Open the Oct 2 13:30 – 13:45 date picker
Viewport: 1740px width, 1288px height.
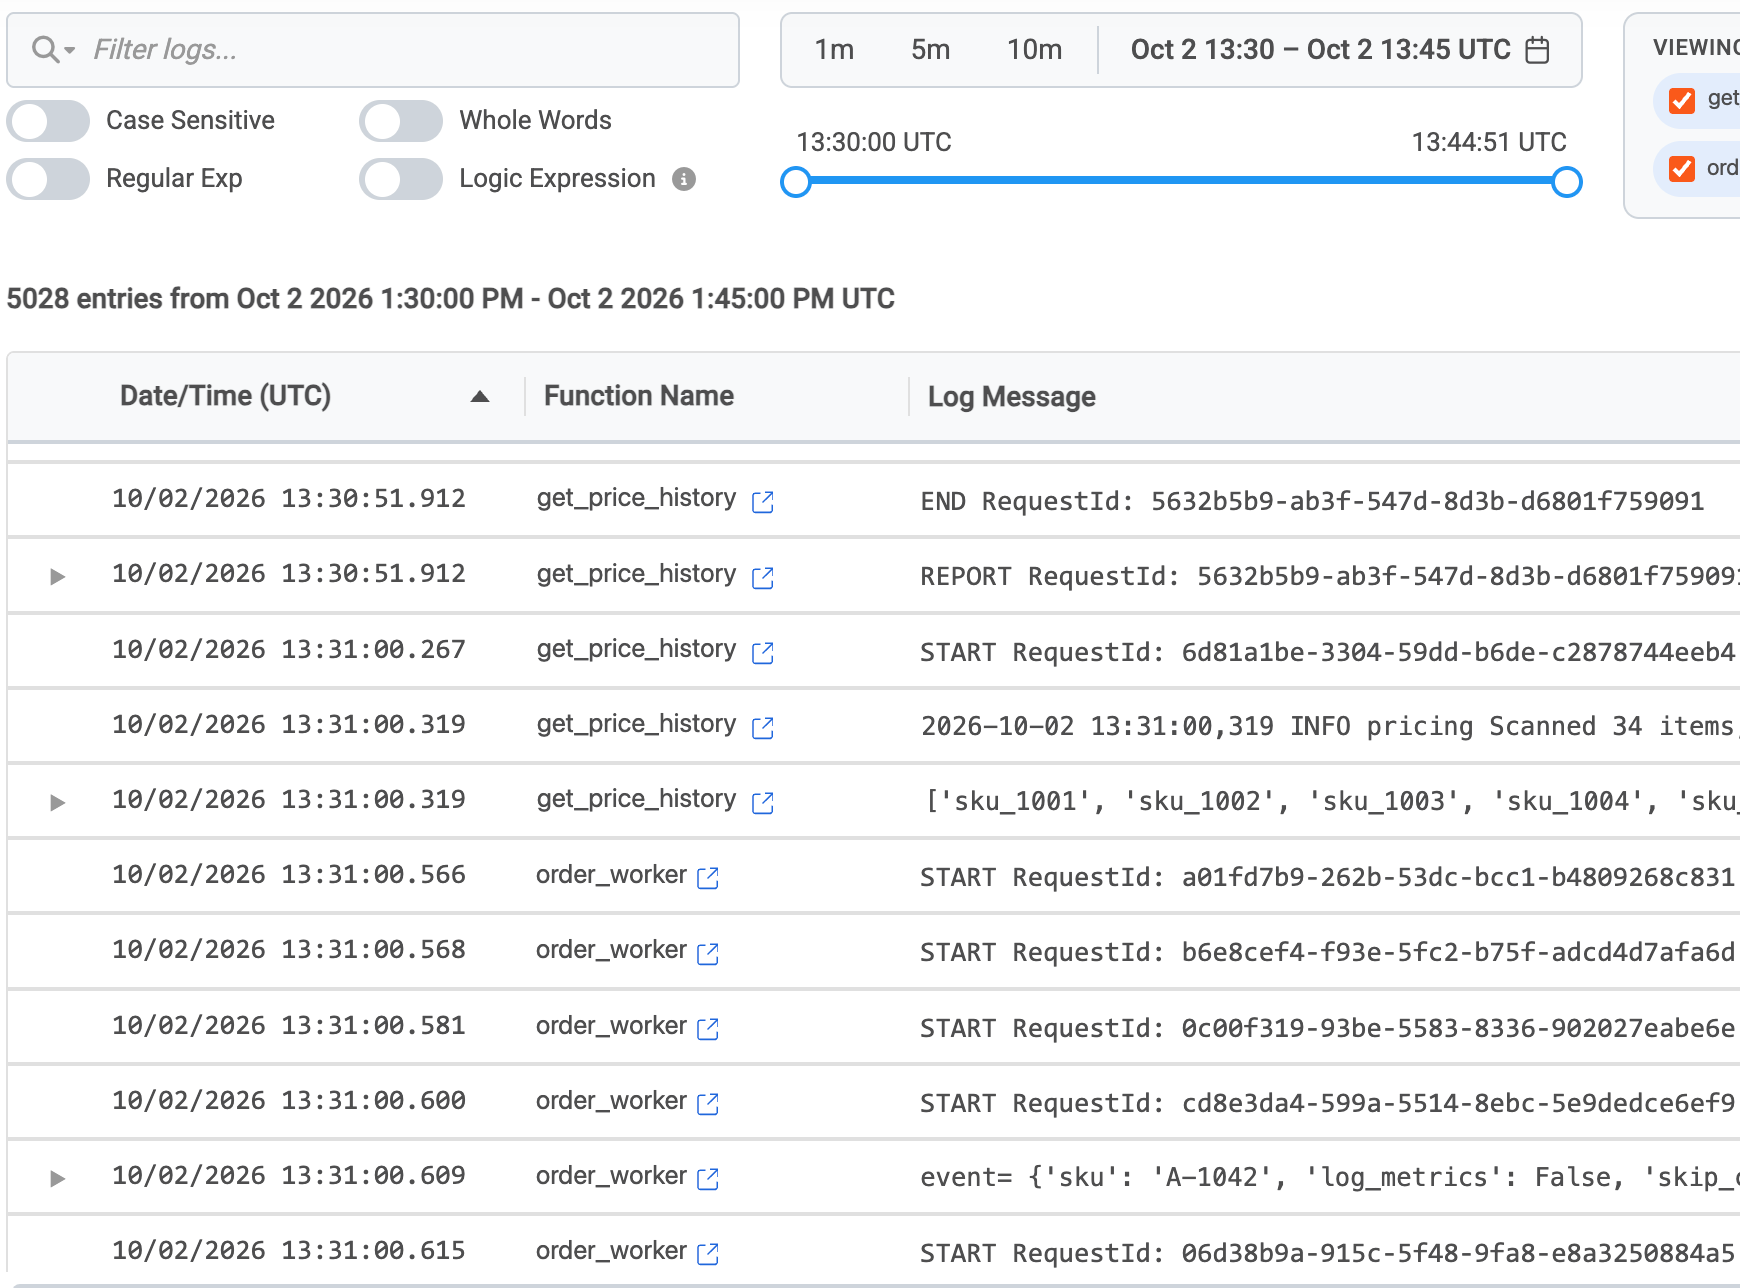click(x=1340, y=50)
